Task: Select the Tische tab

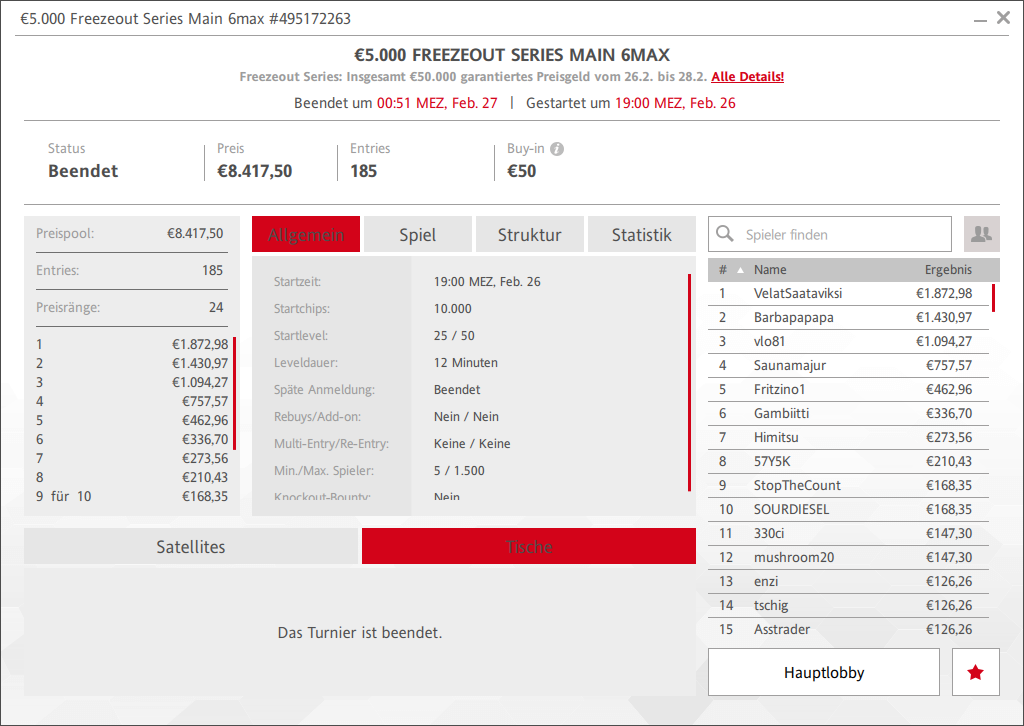Action: click(529, 546)
